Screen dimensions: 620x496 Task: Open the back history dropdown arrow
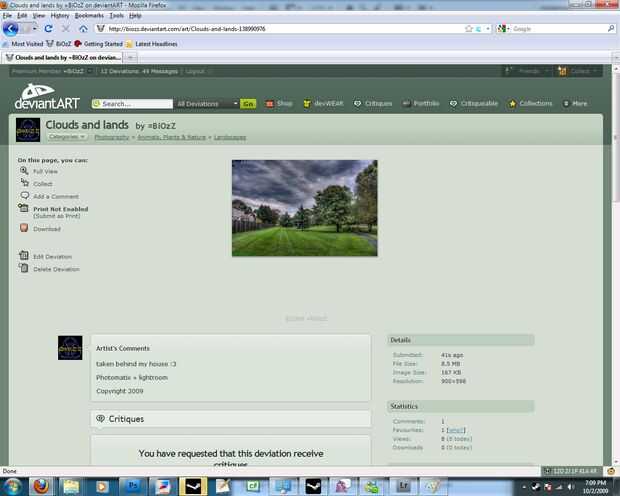tap(34, 29)
